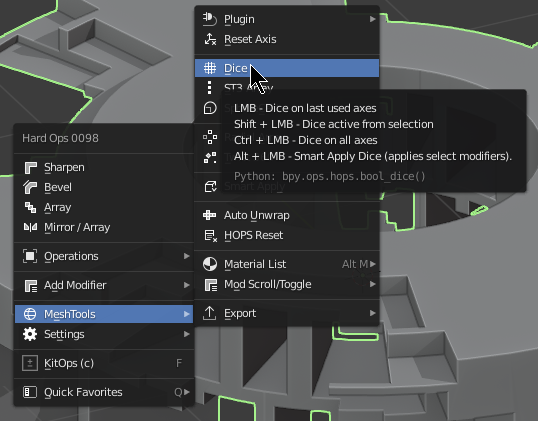Select the Mirror / Array entry
538x421 pixels.
click(x=104, y=227)
